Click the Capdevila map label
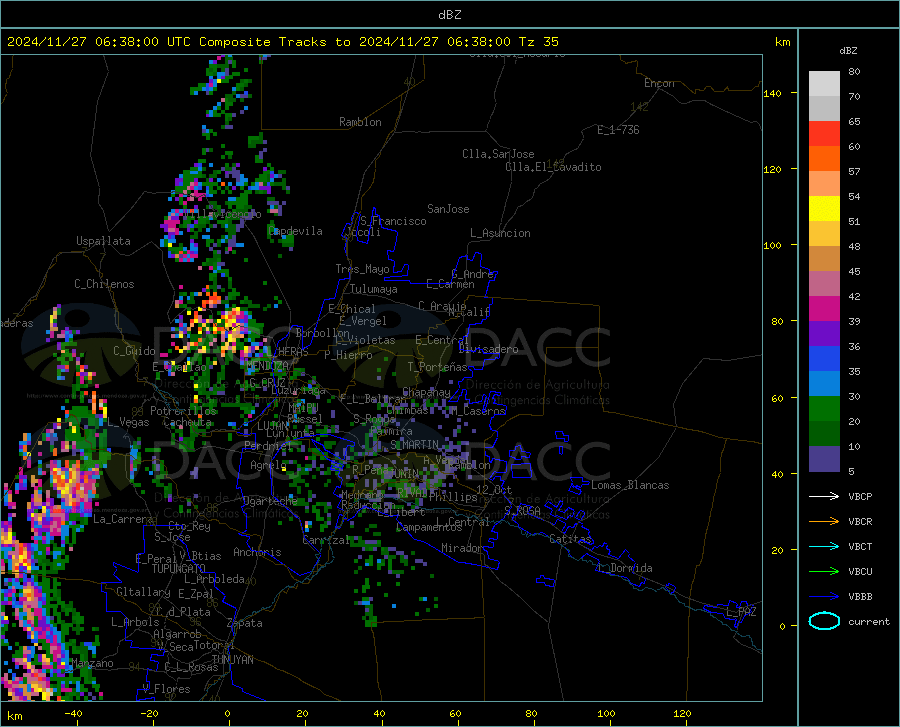The height and width of the screenshot is (727, 900). [295, 231]
